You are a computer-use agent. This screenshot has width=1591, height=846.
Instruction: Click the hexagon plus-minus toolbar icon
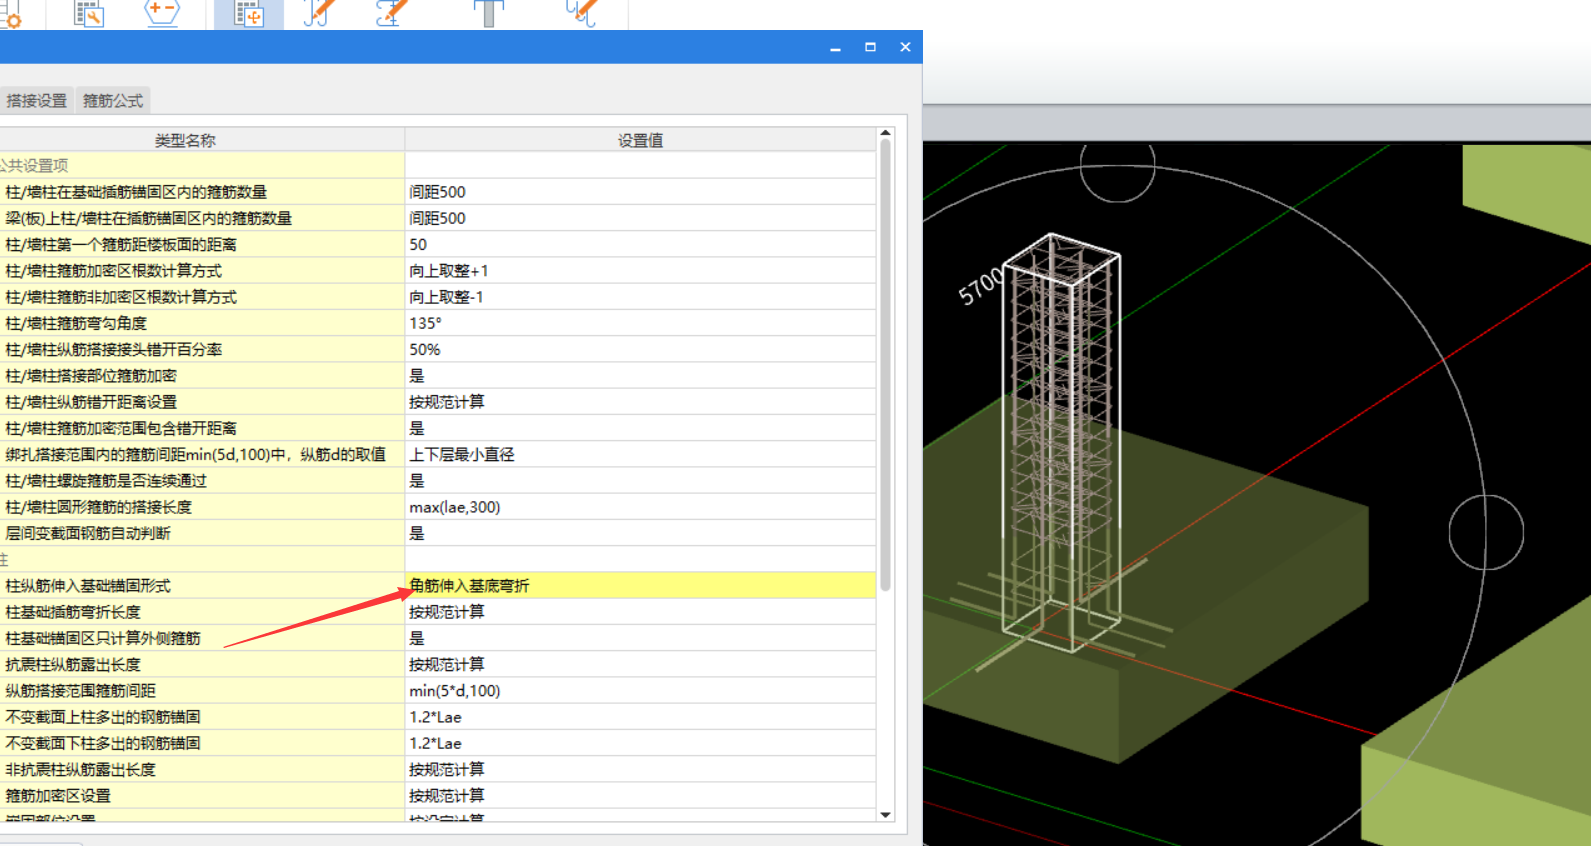tap(161, 13)
